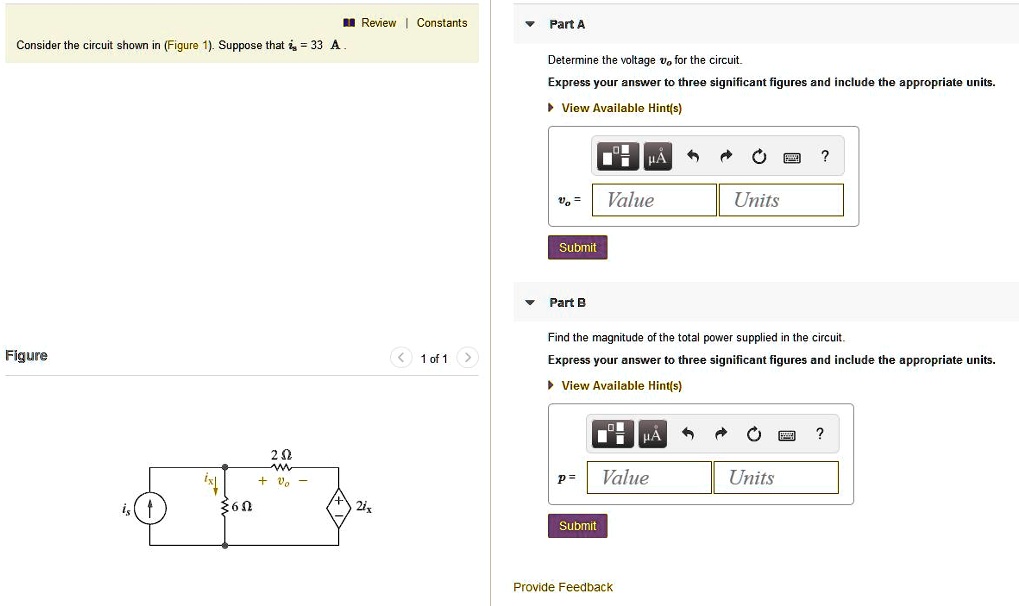1019x606 pixels.
Task: Redo the last entry in Part A
Action: tap(725, 155)
